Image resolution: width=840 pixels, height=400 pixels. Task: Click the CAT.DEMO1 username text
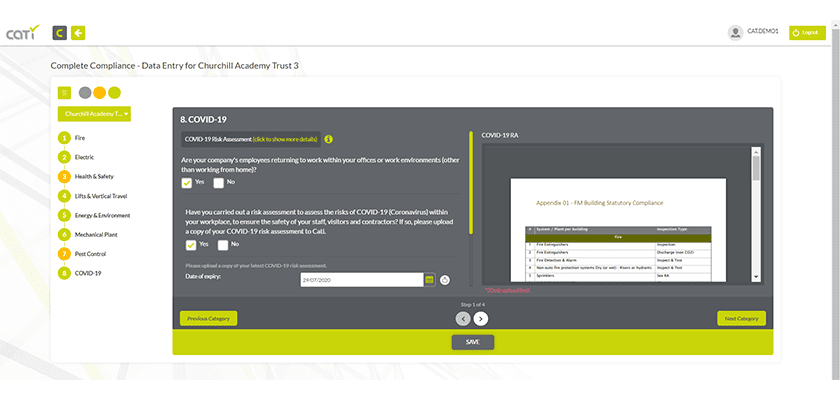[x=763, y=32]
